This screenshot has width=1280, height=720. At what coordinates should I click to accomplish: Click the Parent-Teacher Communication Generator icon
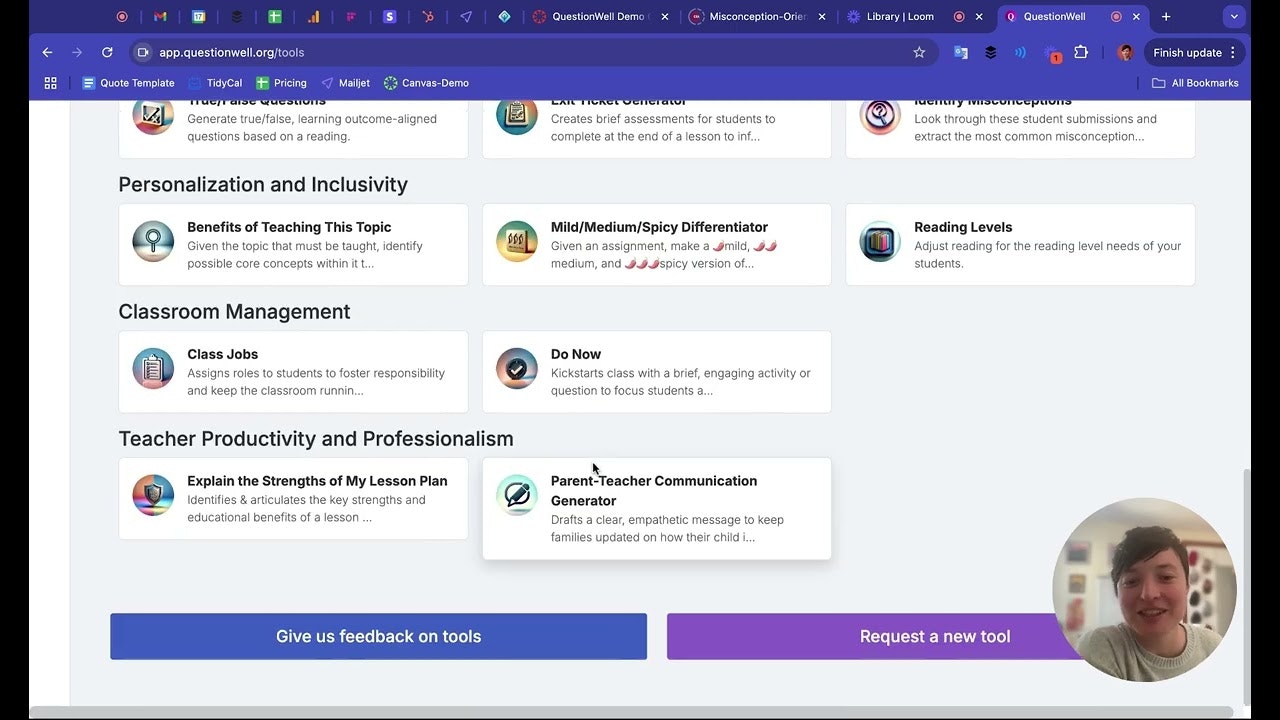coord(517,496)
